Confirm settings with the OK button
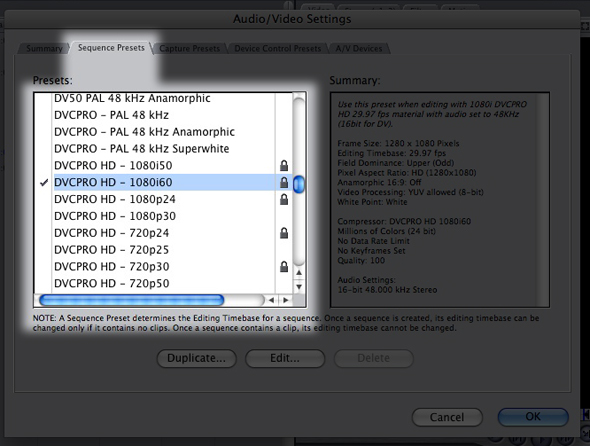Viewport: 590px width, 446px height. (x=533, y=417)
